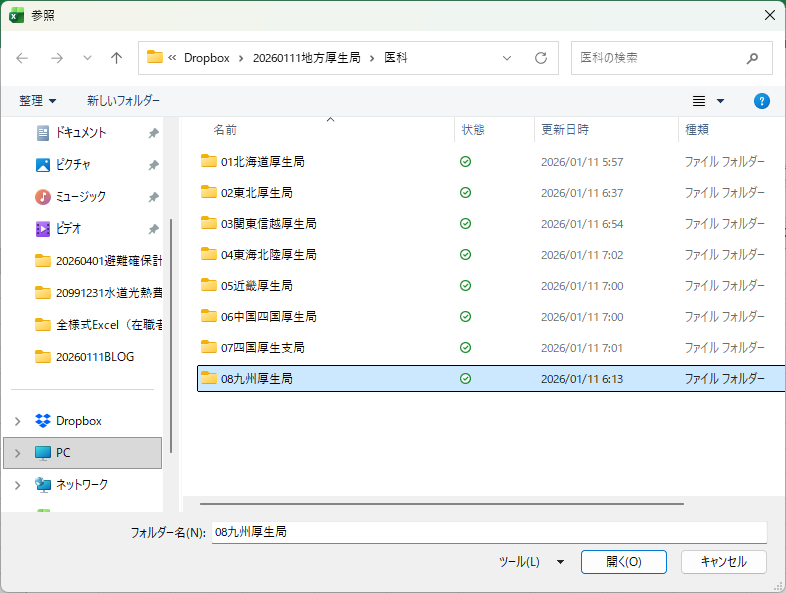The image size is (786, 593).
Task: Open the recent locations dropdown arrow
Action: click(87, 58)
